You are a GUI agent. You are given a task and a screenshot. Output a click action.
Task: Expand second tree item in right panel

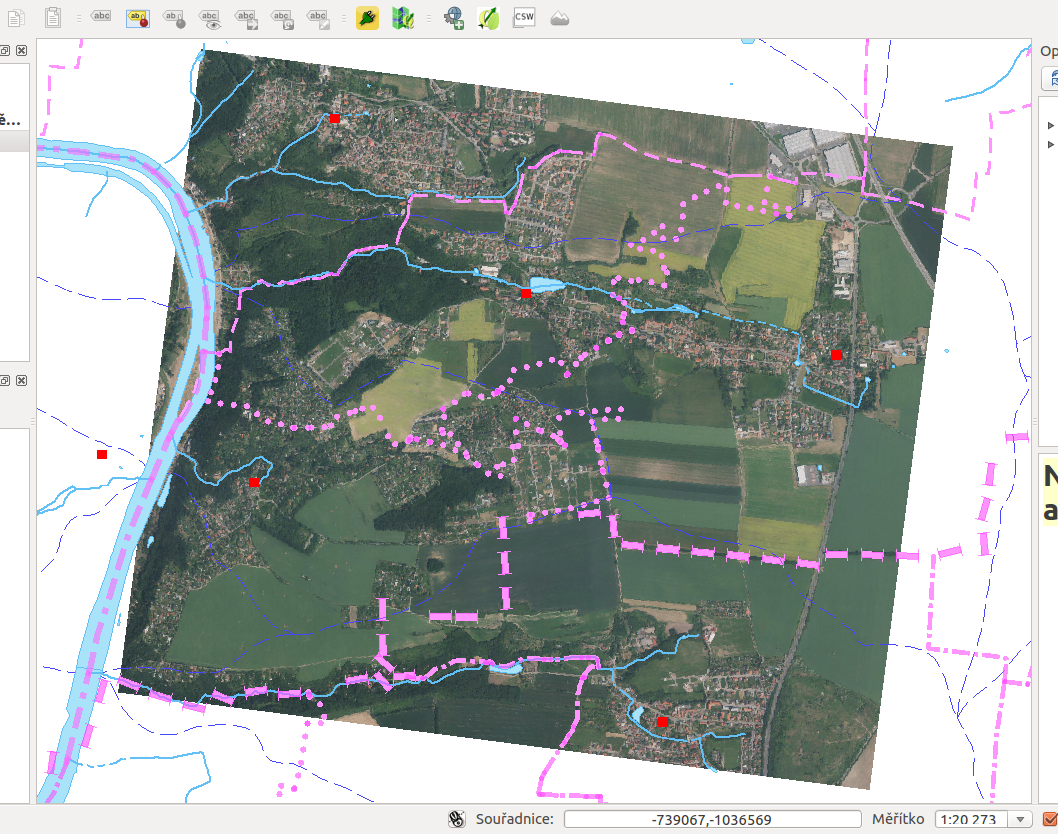click(x=1051, y=144)
